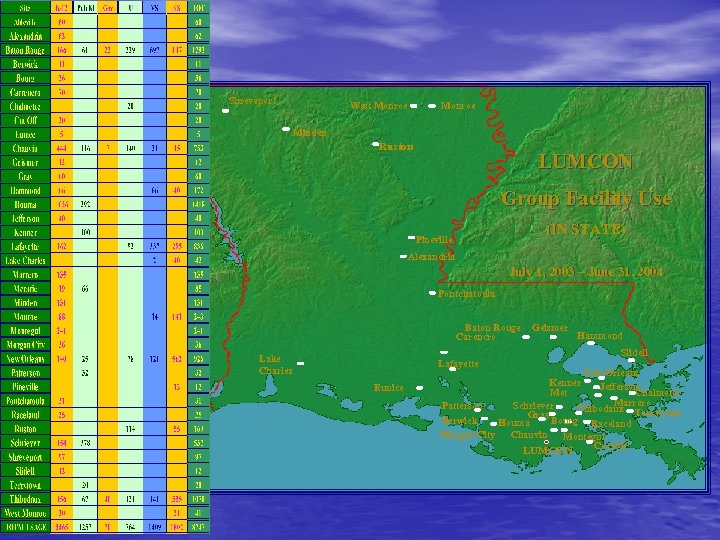Click the white marker beside Pineville on the map
720x540 pixels.
[411, 238]
